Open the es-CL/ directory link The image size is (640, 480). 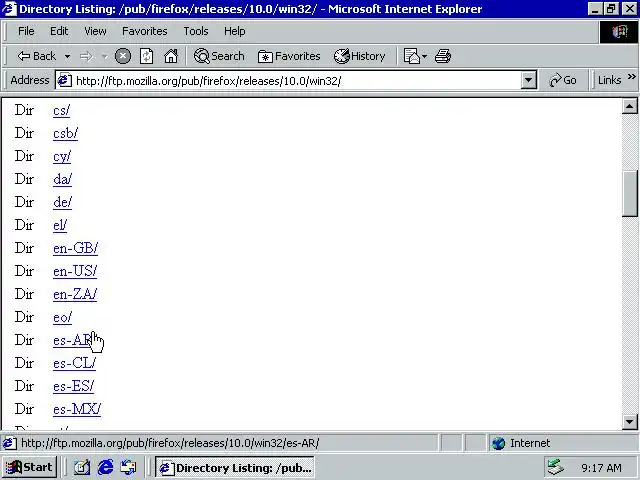tap(74, 363)
